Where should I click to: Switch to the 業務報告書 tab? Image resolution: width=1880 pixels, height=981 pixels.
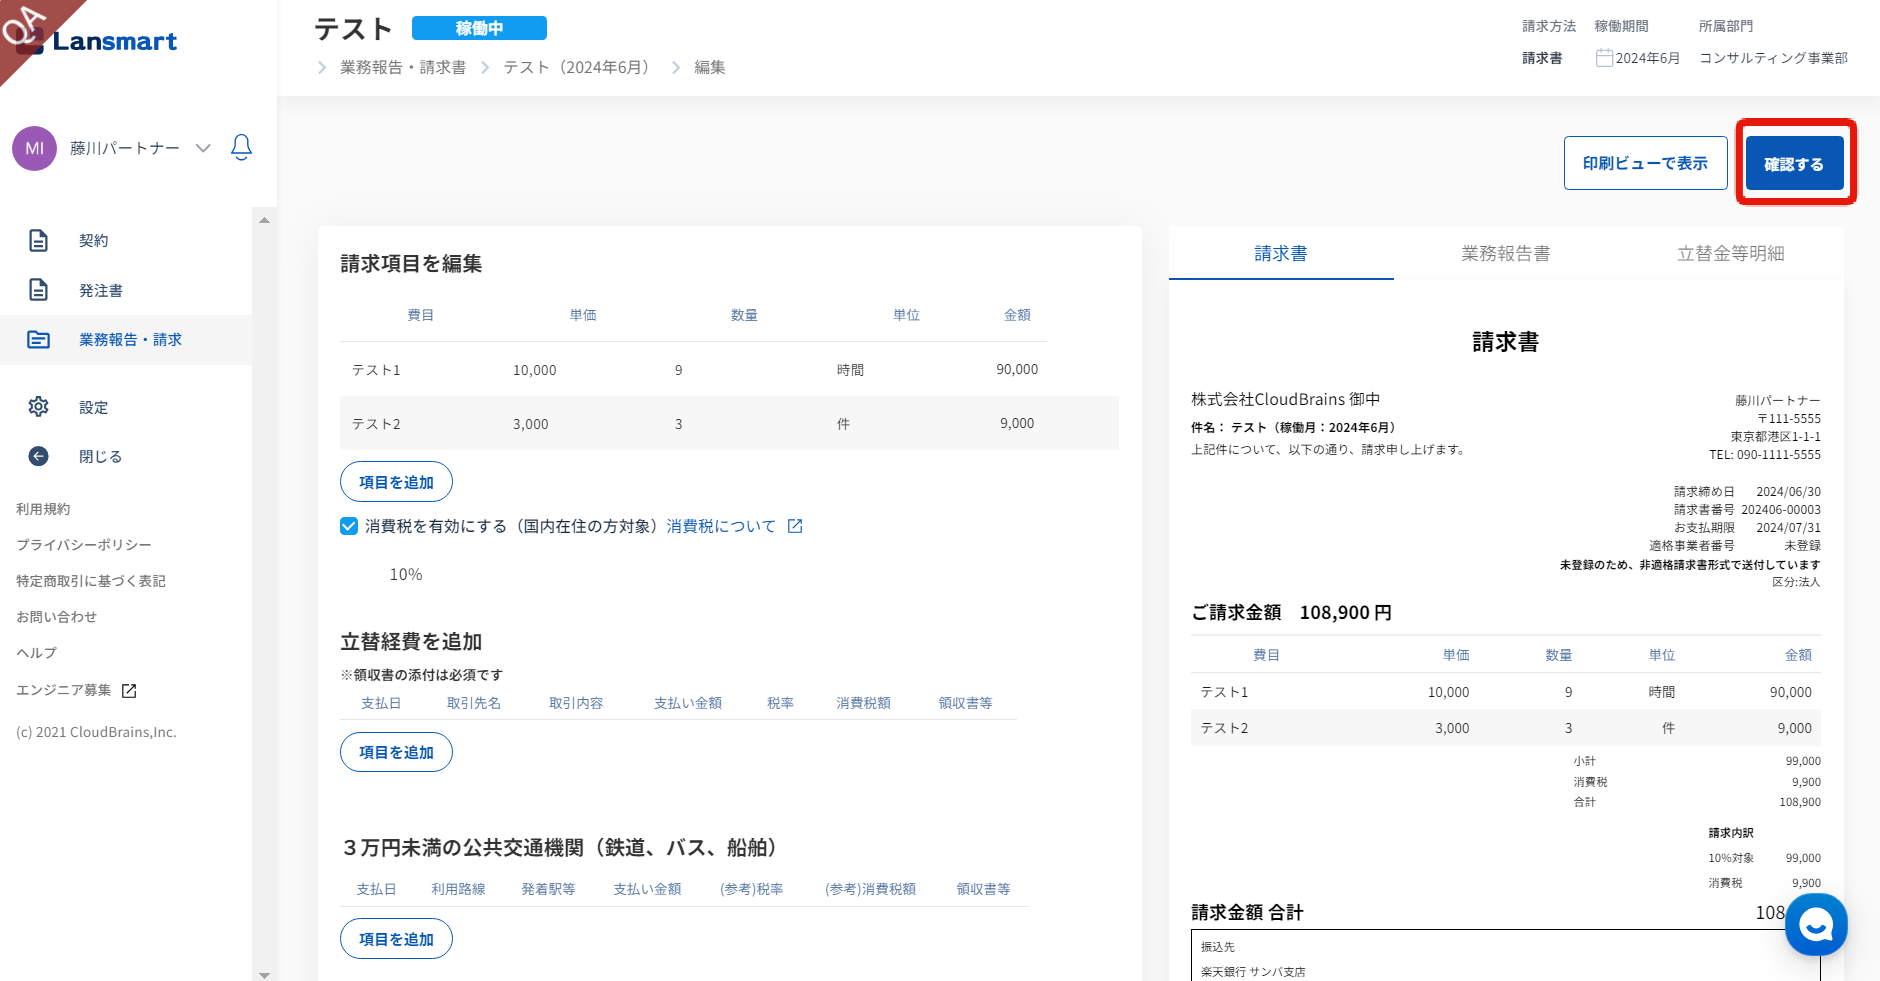(1505, 254)
